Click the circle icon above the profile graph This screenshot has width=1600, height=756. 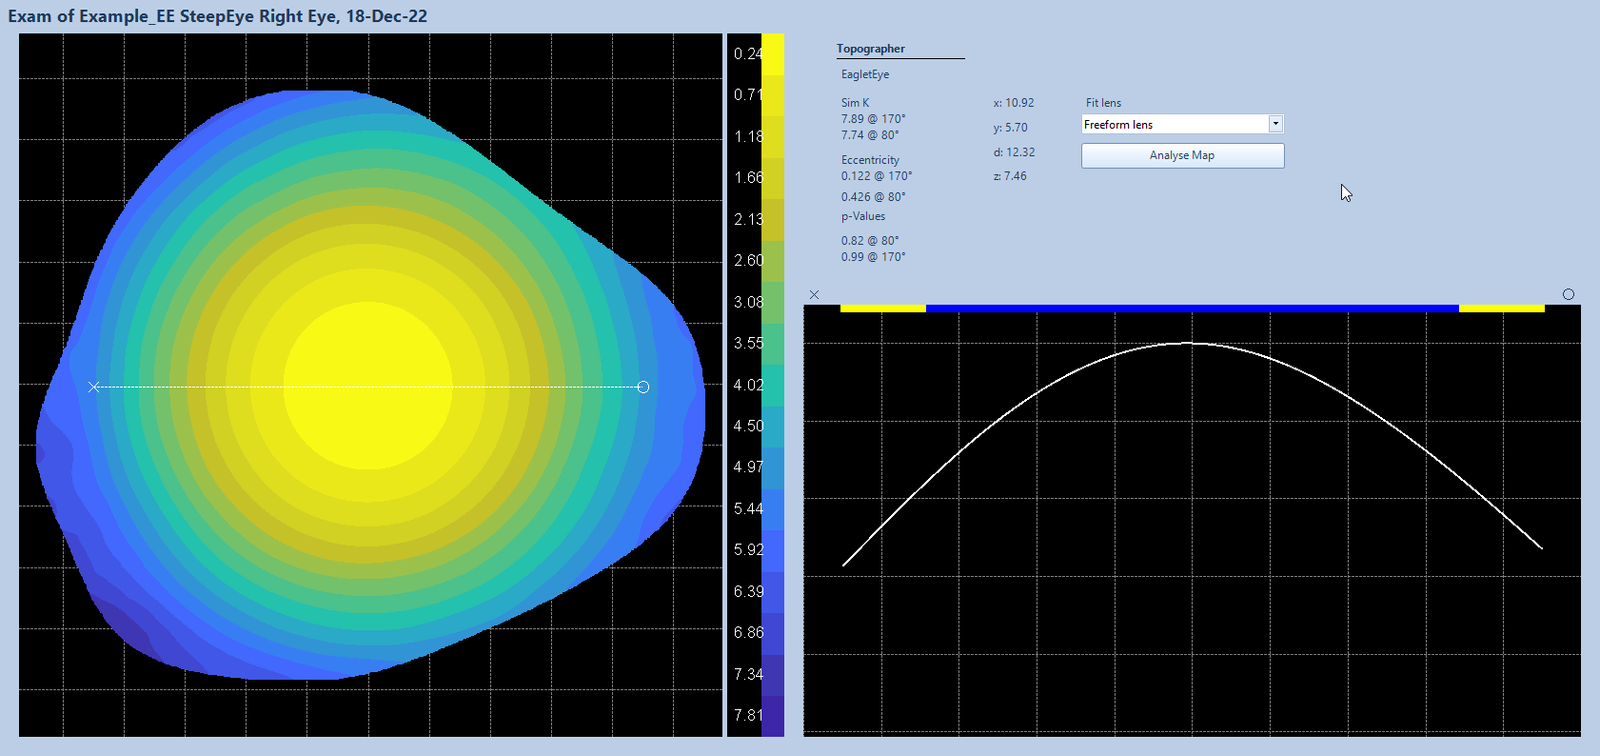coord(1568,294)
